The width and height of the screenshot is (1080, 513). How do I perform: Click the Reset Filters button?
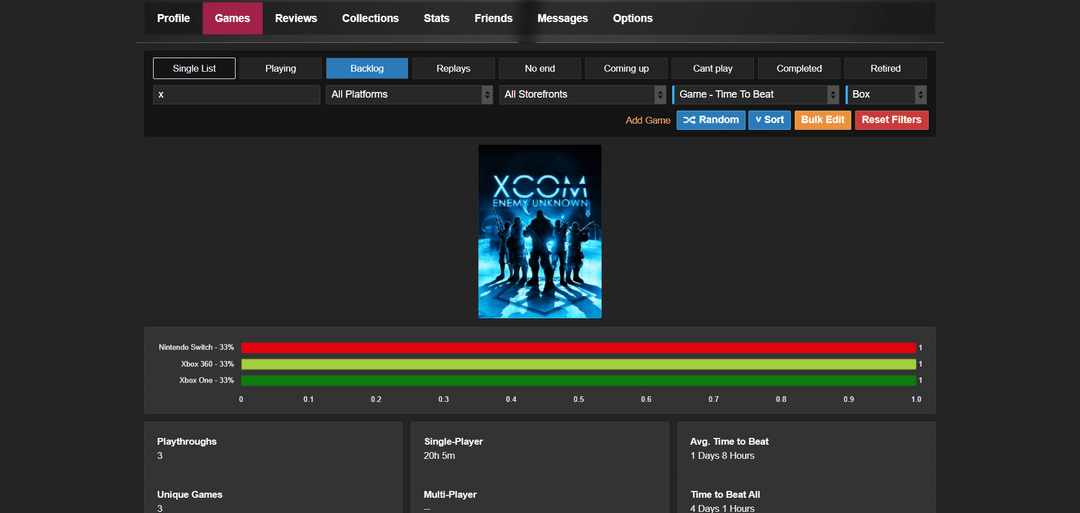[x=891, y=120]
